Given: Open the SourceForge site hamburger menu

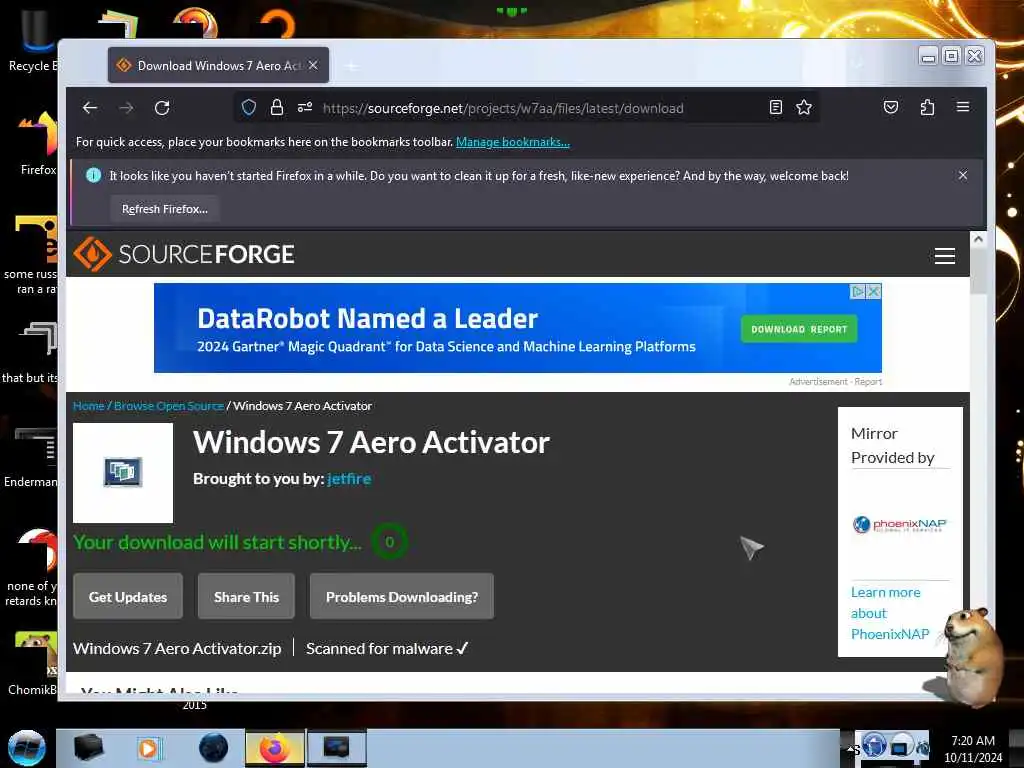Looking at the screenshot, I should (x=944, y=255).
